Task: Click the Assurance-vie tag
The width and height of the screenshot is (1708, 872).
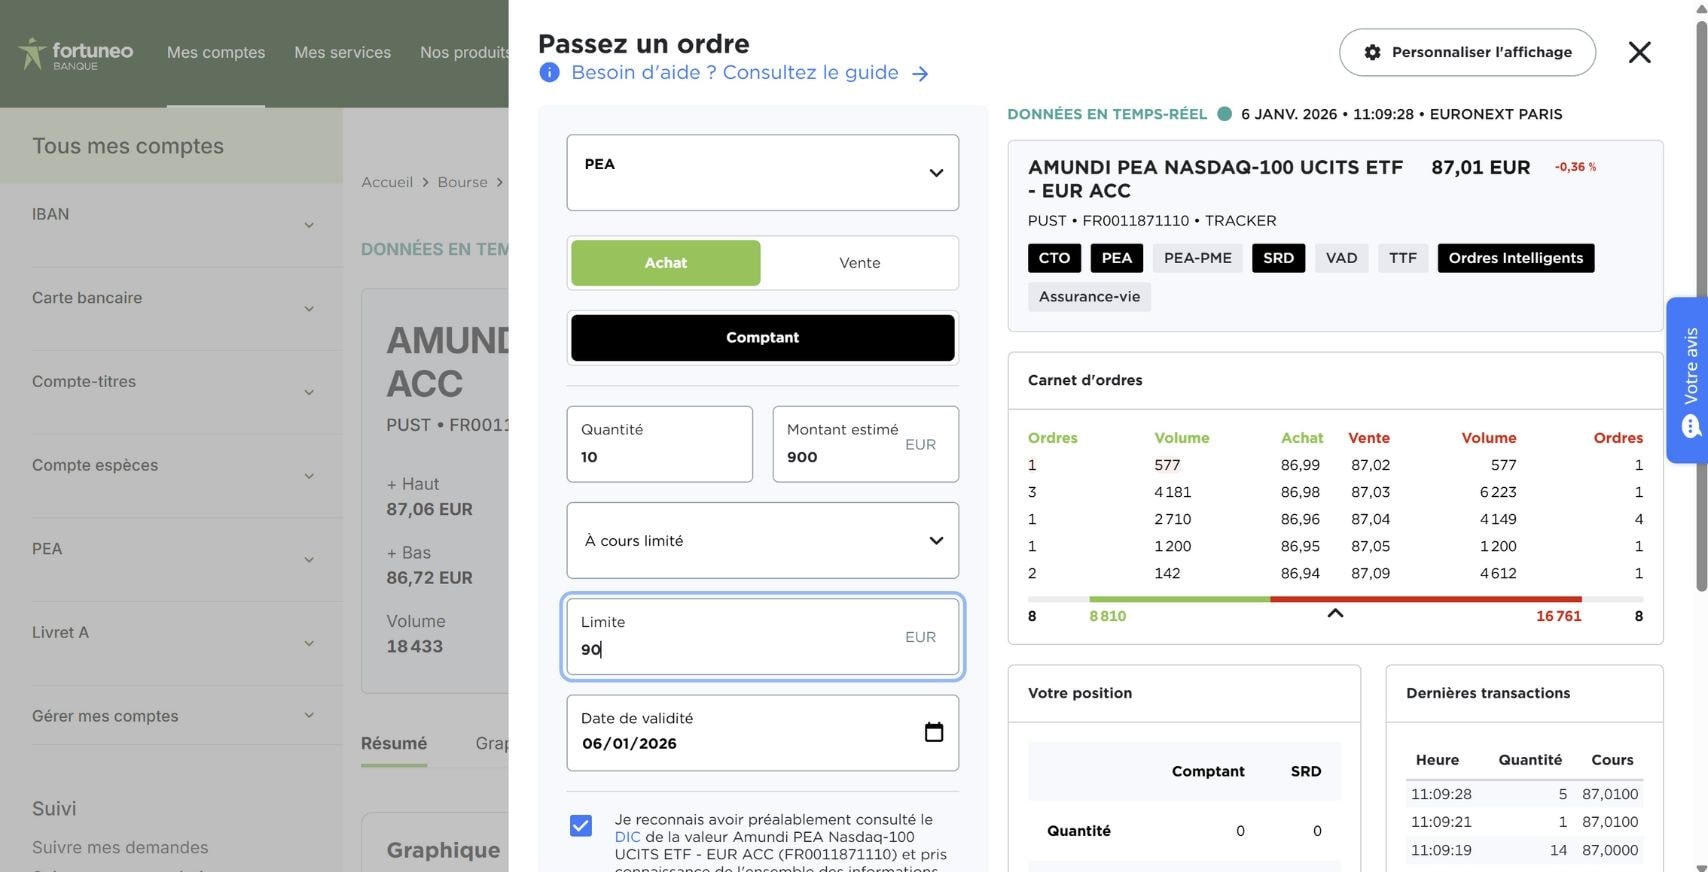Action: click(x=1089, y=297)
